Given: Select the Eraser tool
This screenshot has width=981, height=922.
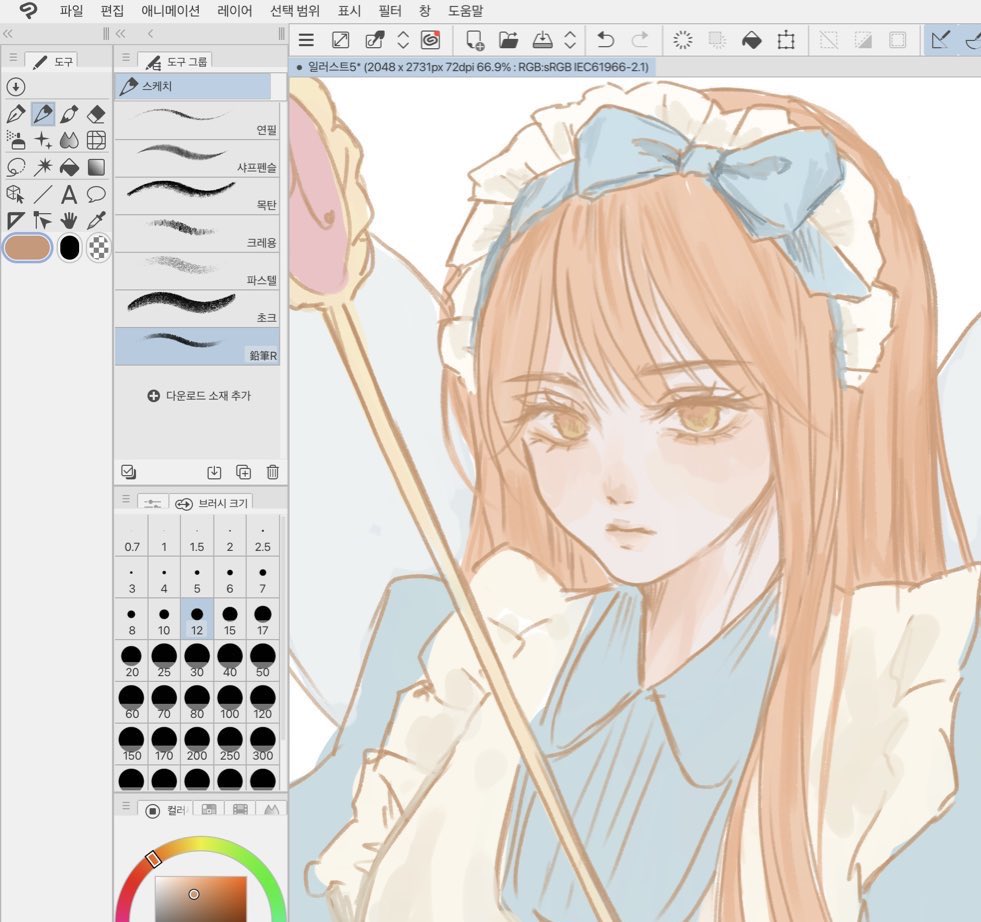Looking at the screenshot, I should [x=96, y=114].
